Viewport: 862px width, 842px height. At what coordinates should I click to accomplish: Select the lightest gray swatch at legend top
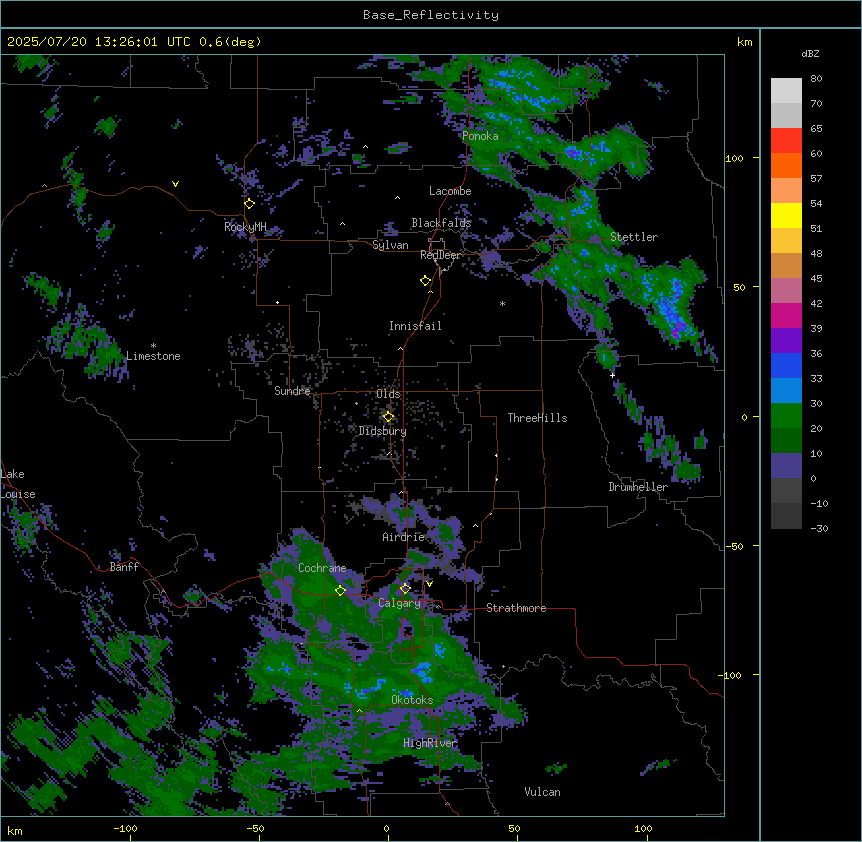click(x=786, y=91)
